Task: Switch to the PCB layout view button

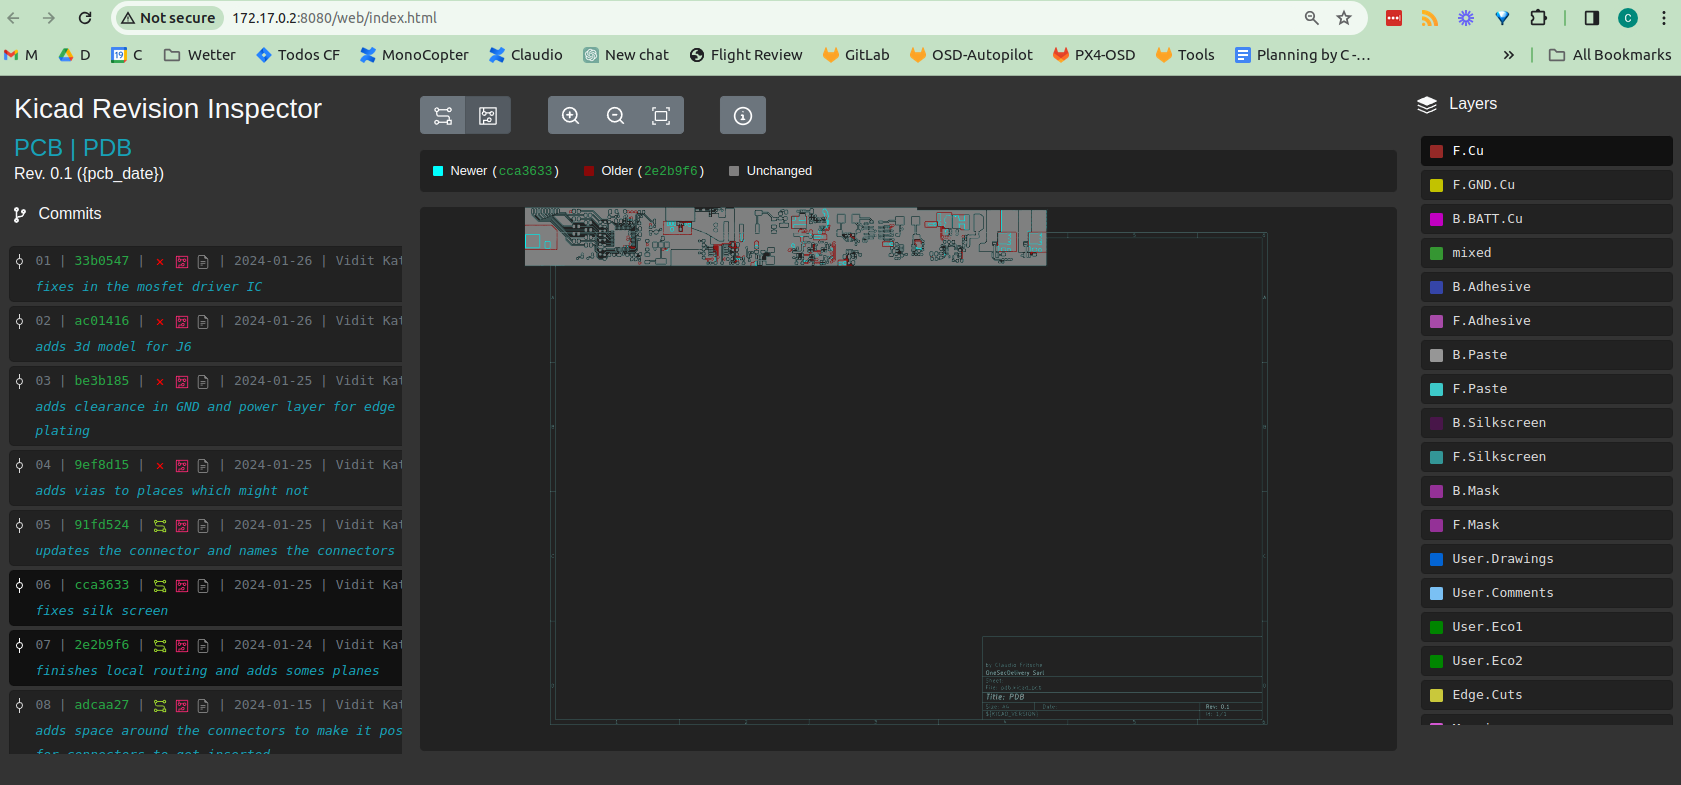Action: [488, 116]
